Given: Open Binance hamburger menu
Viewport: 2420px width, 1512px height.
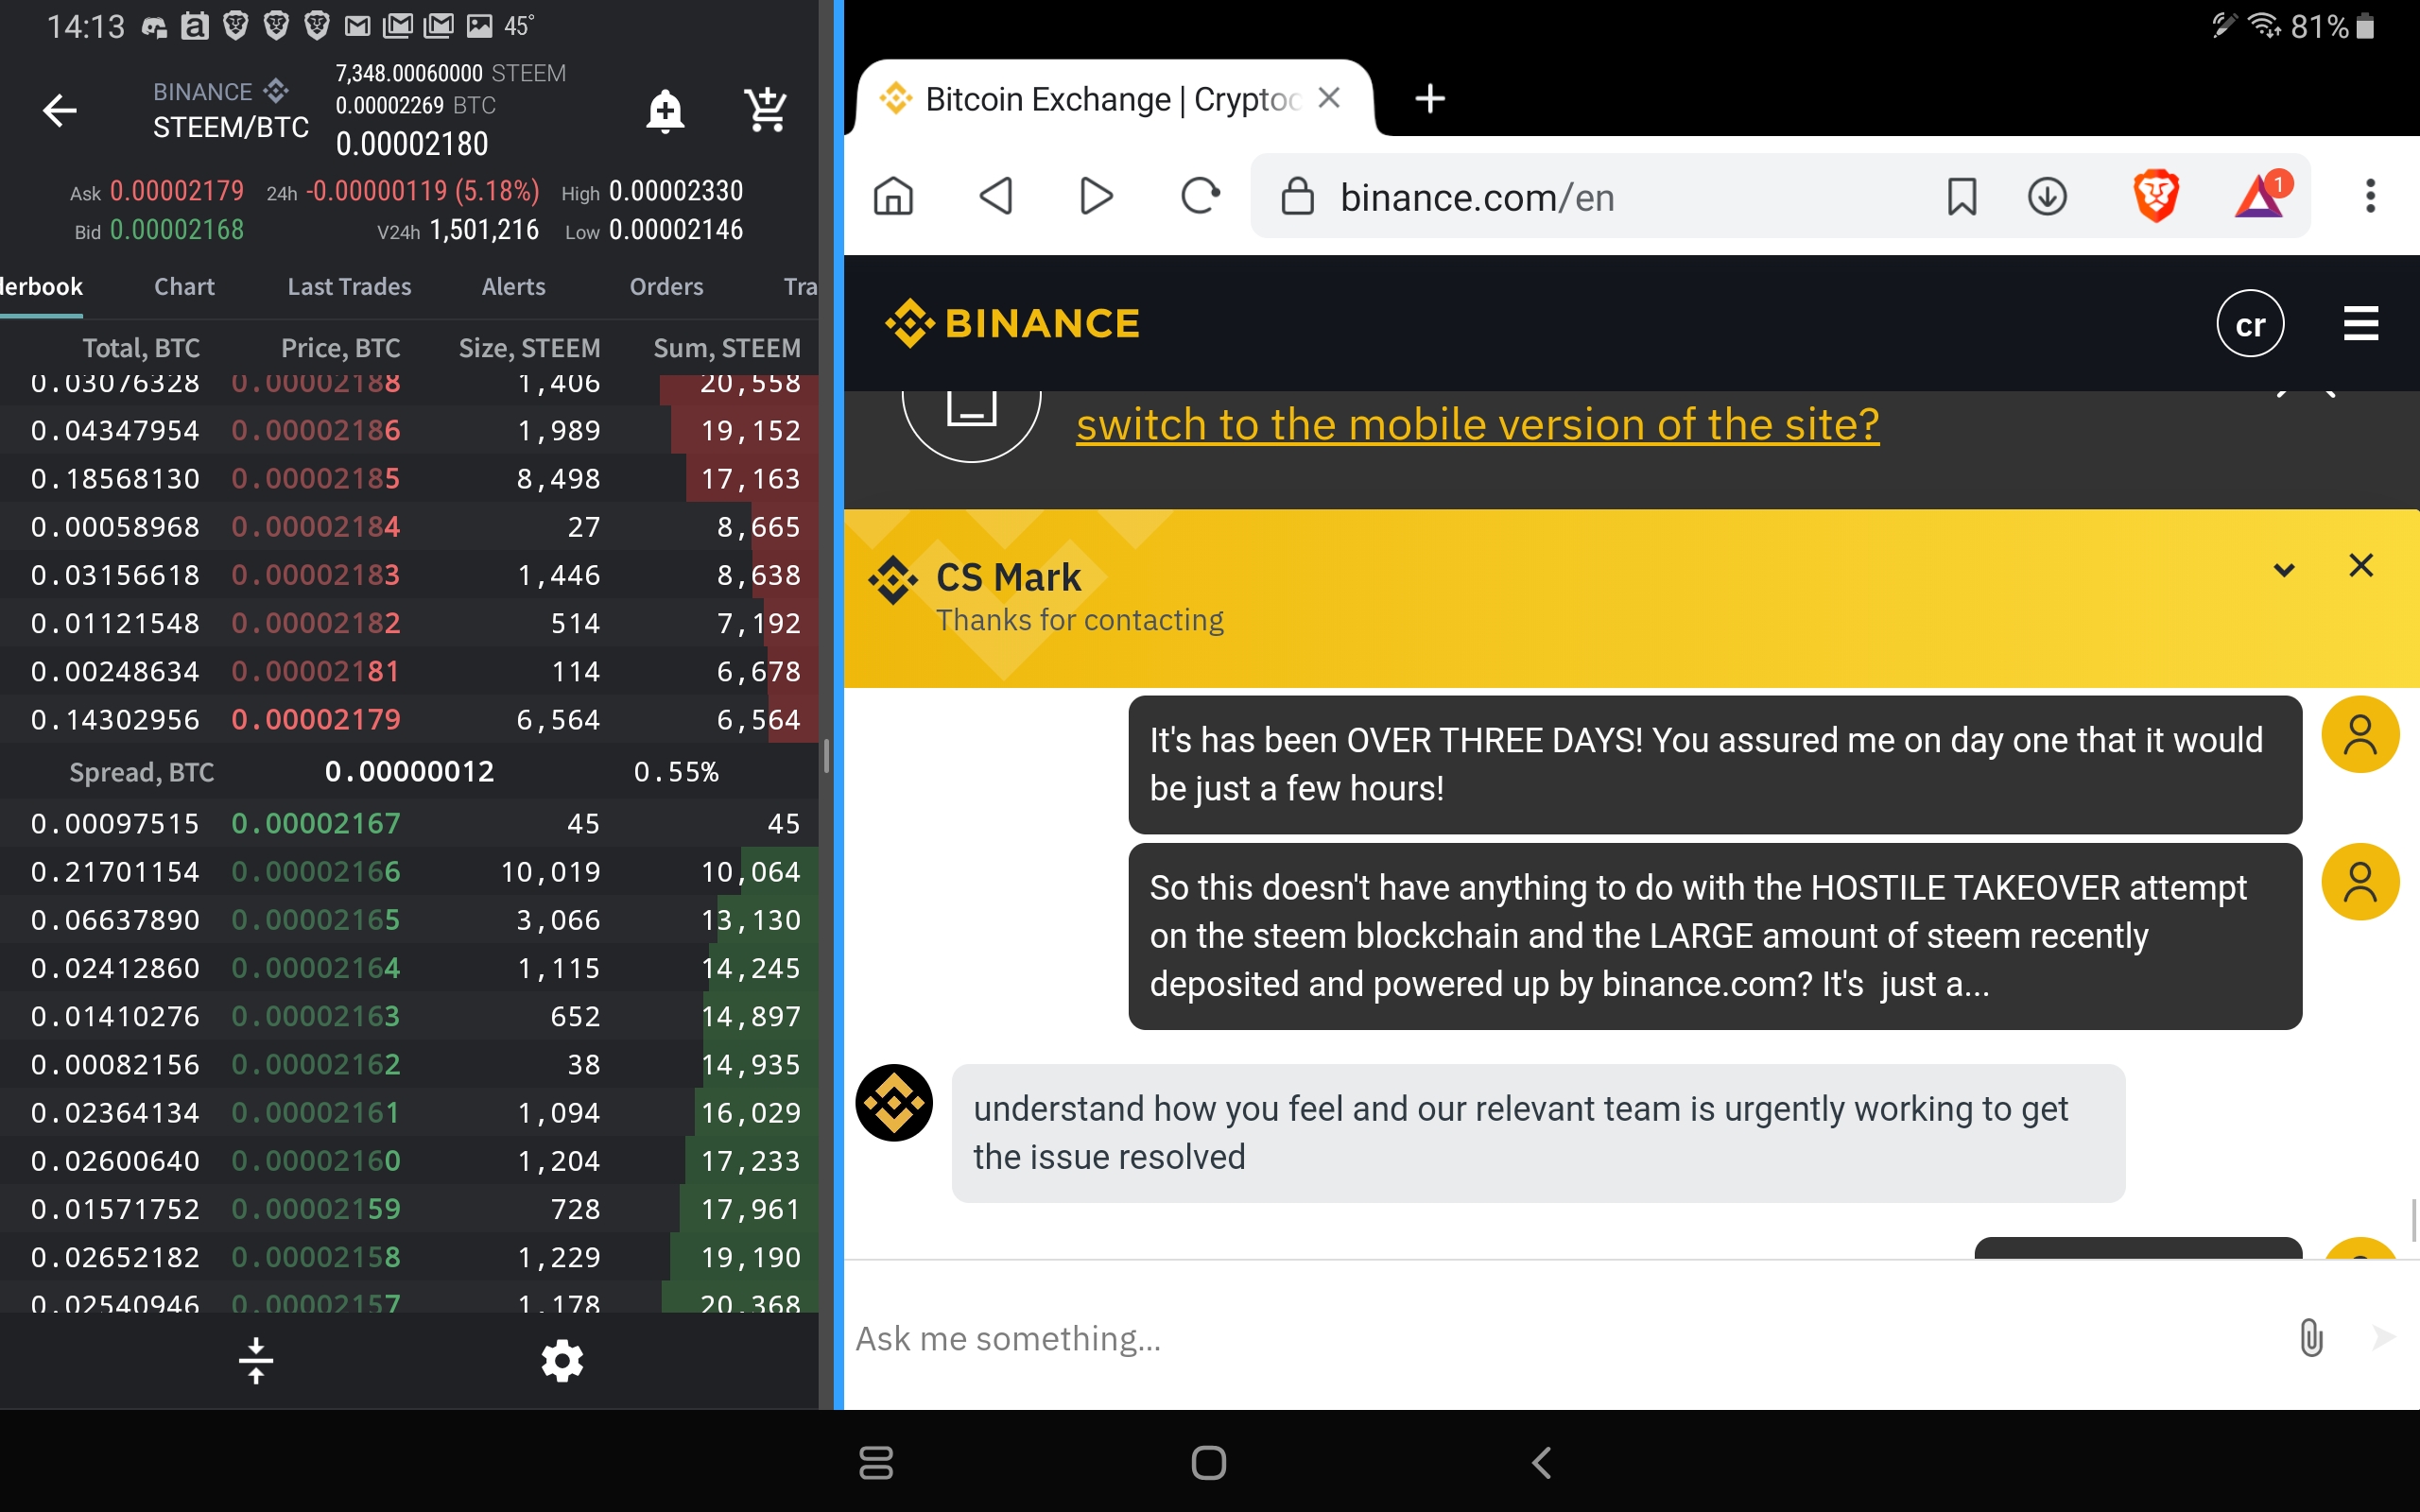Looking at the screenshot, I should pos(2361,323).
